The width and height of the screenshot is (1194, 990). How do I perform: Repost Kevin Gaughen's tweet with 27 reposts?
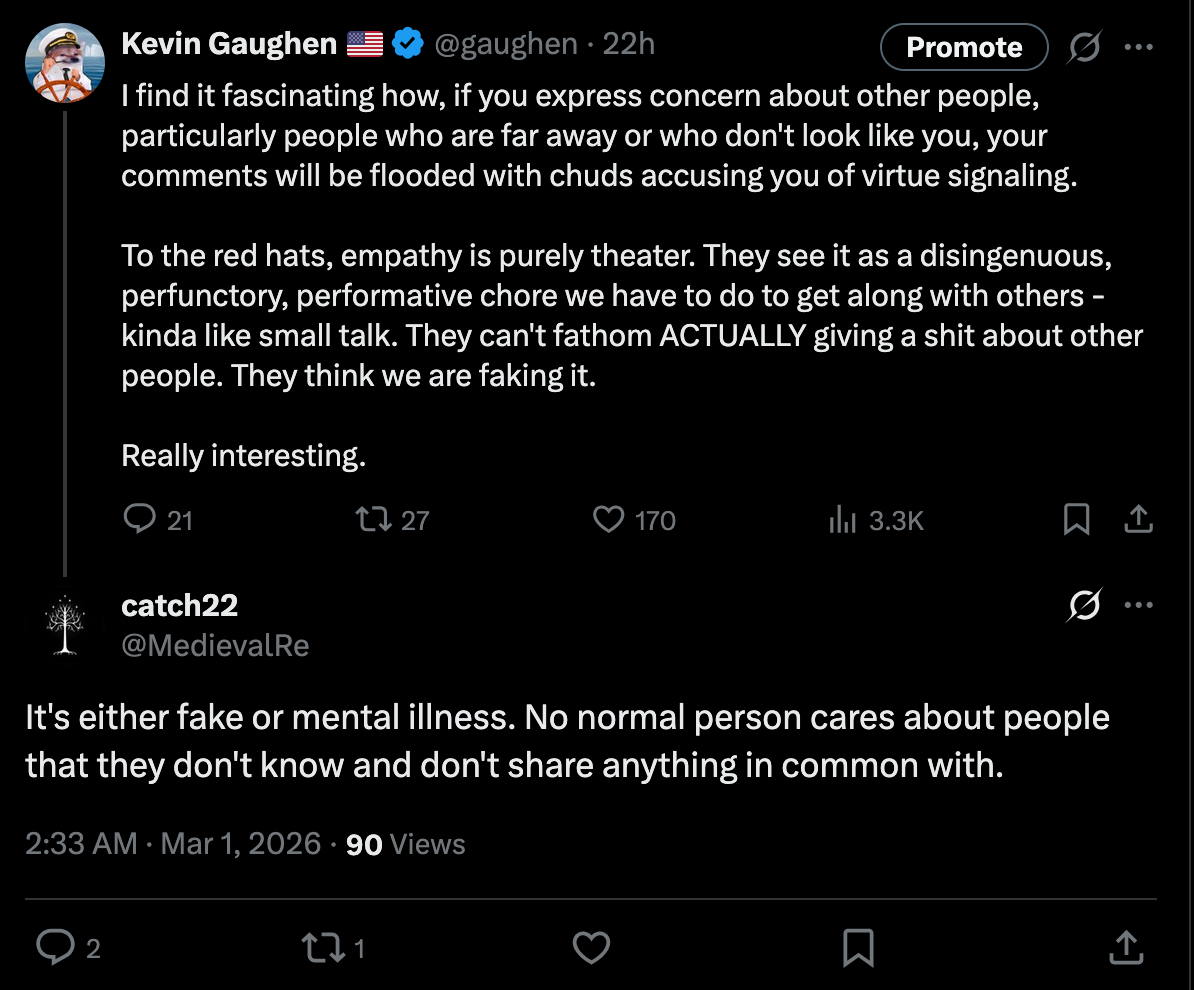(374, 519)
